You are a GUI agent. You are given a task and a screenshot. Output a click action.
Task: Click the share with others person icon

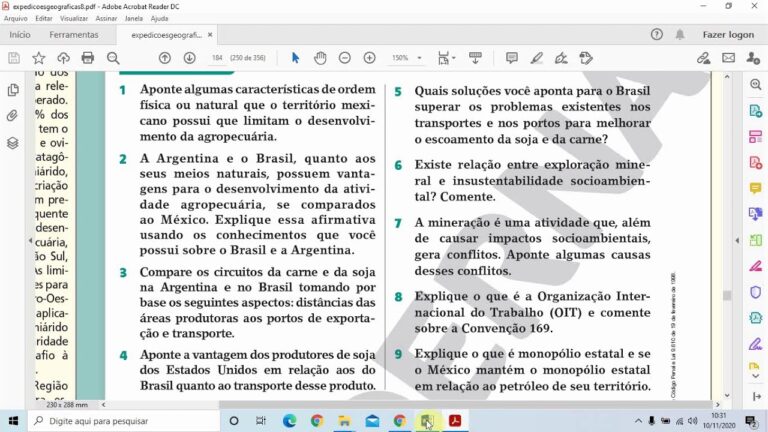(x=753, y=58)
